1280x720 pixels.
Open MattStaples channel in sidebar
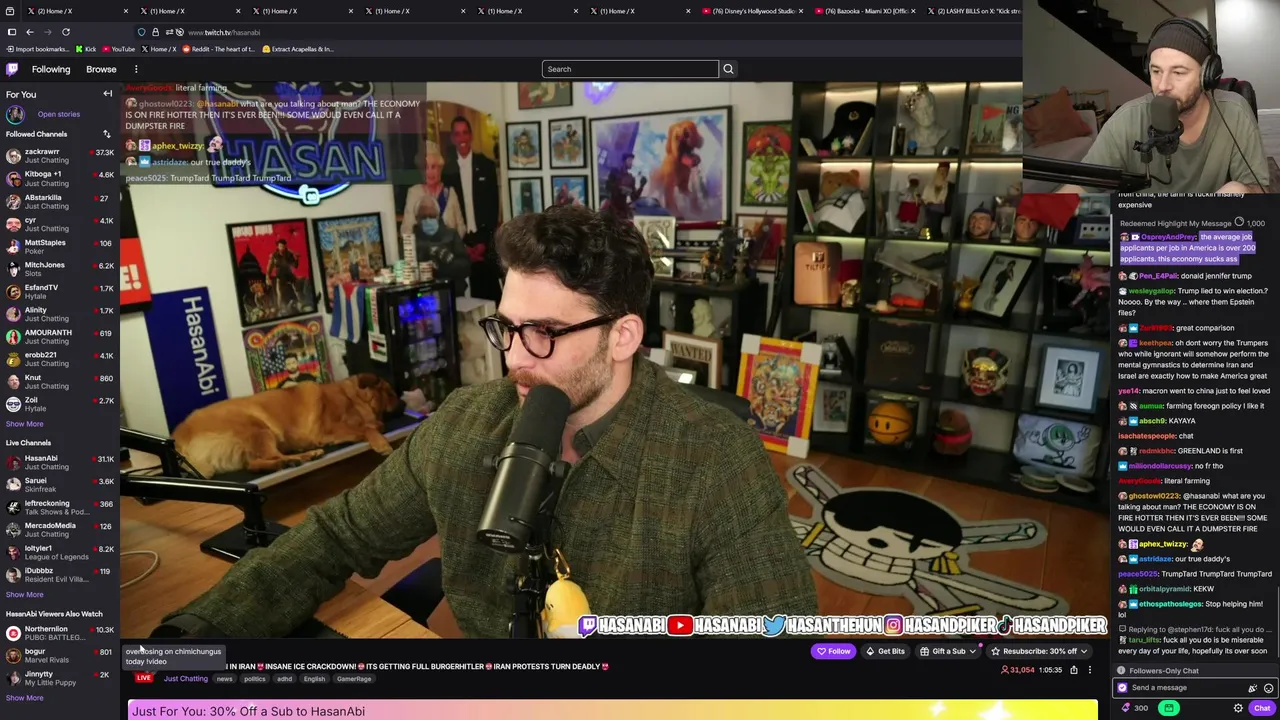coord(60,246)
